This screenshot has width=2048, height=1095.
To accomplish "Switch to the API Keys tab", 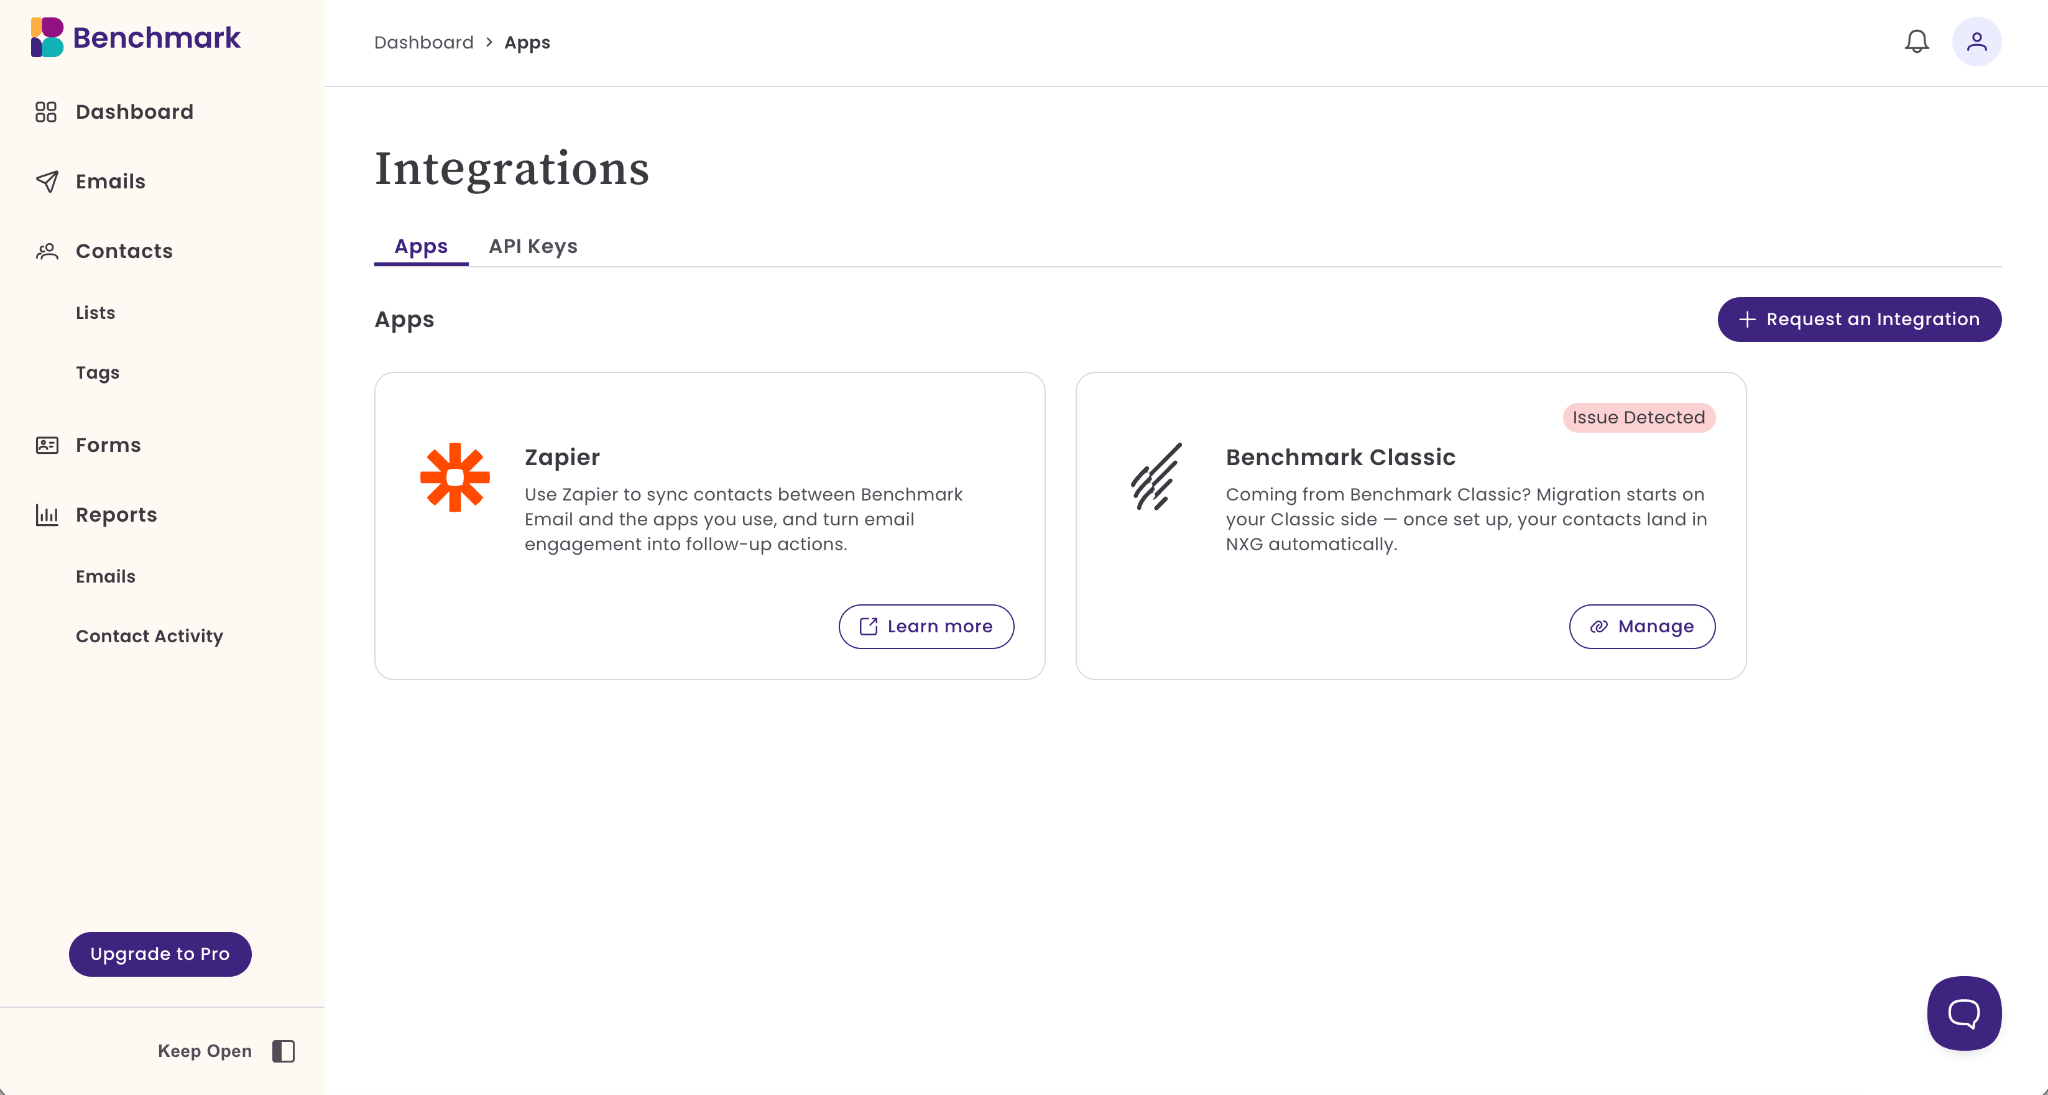I will [x=533, y=246].
